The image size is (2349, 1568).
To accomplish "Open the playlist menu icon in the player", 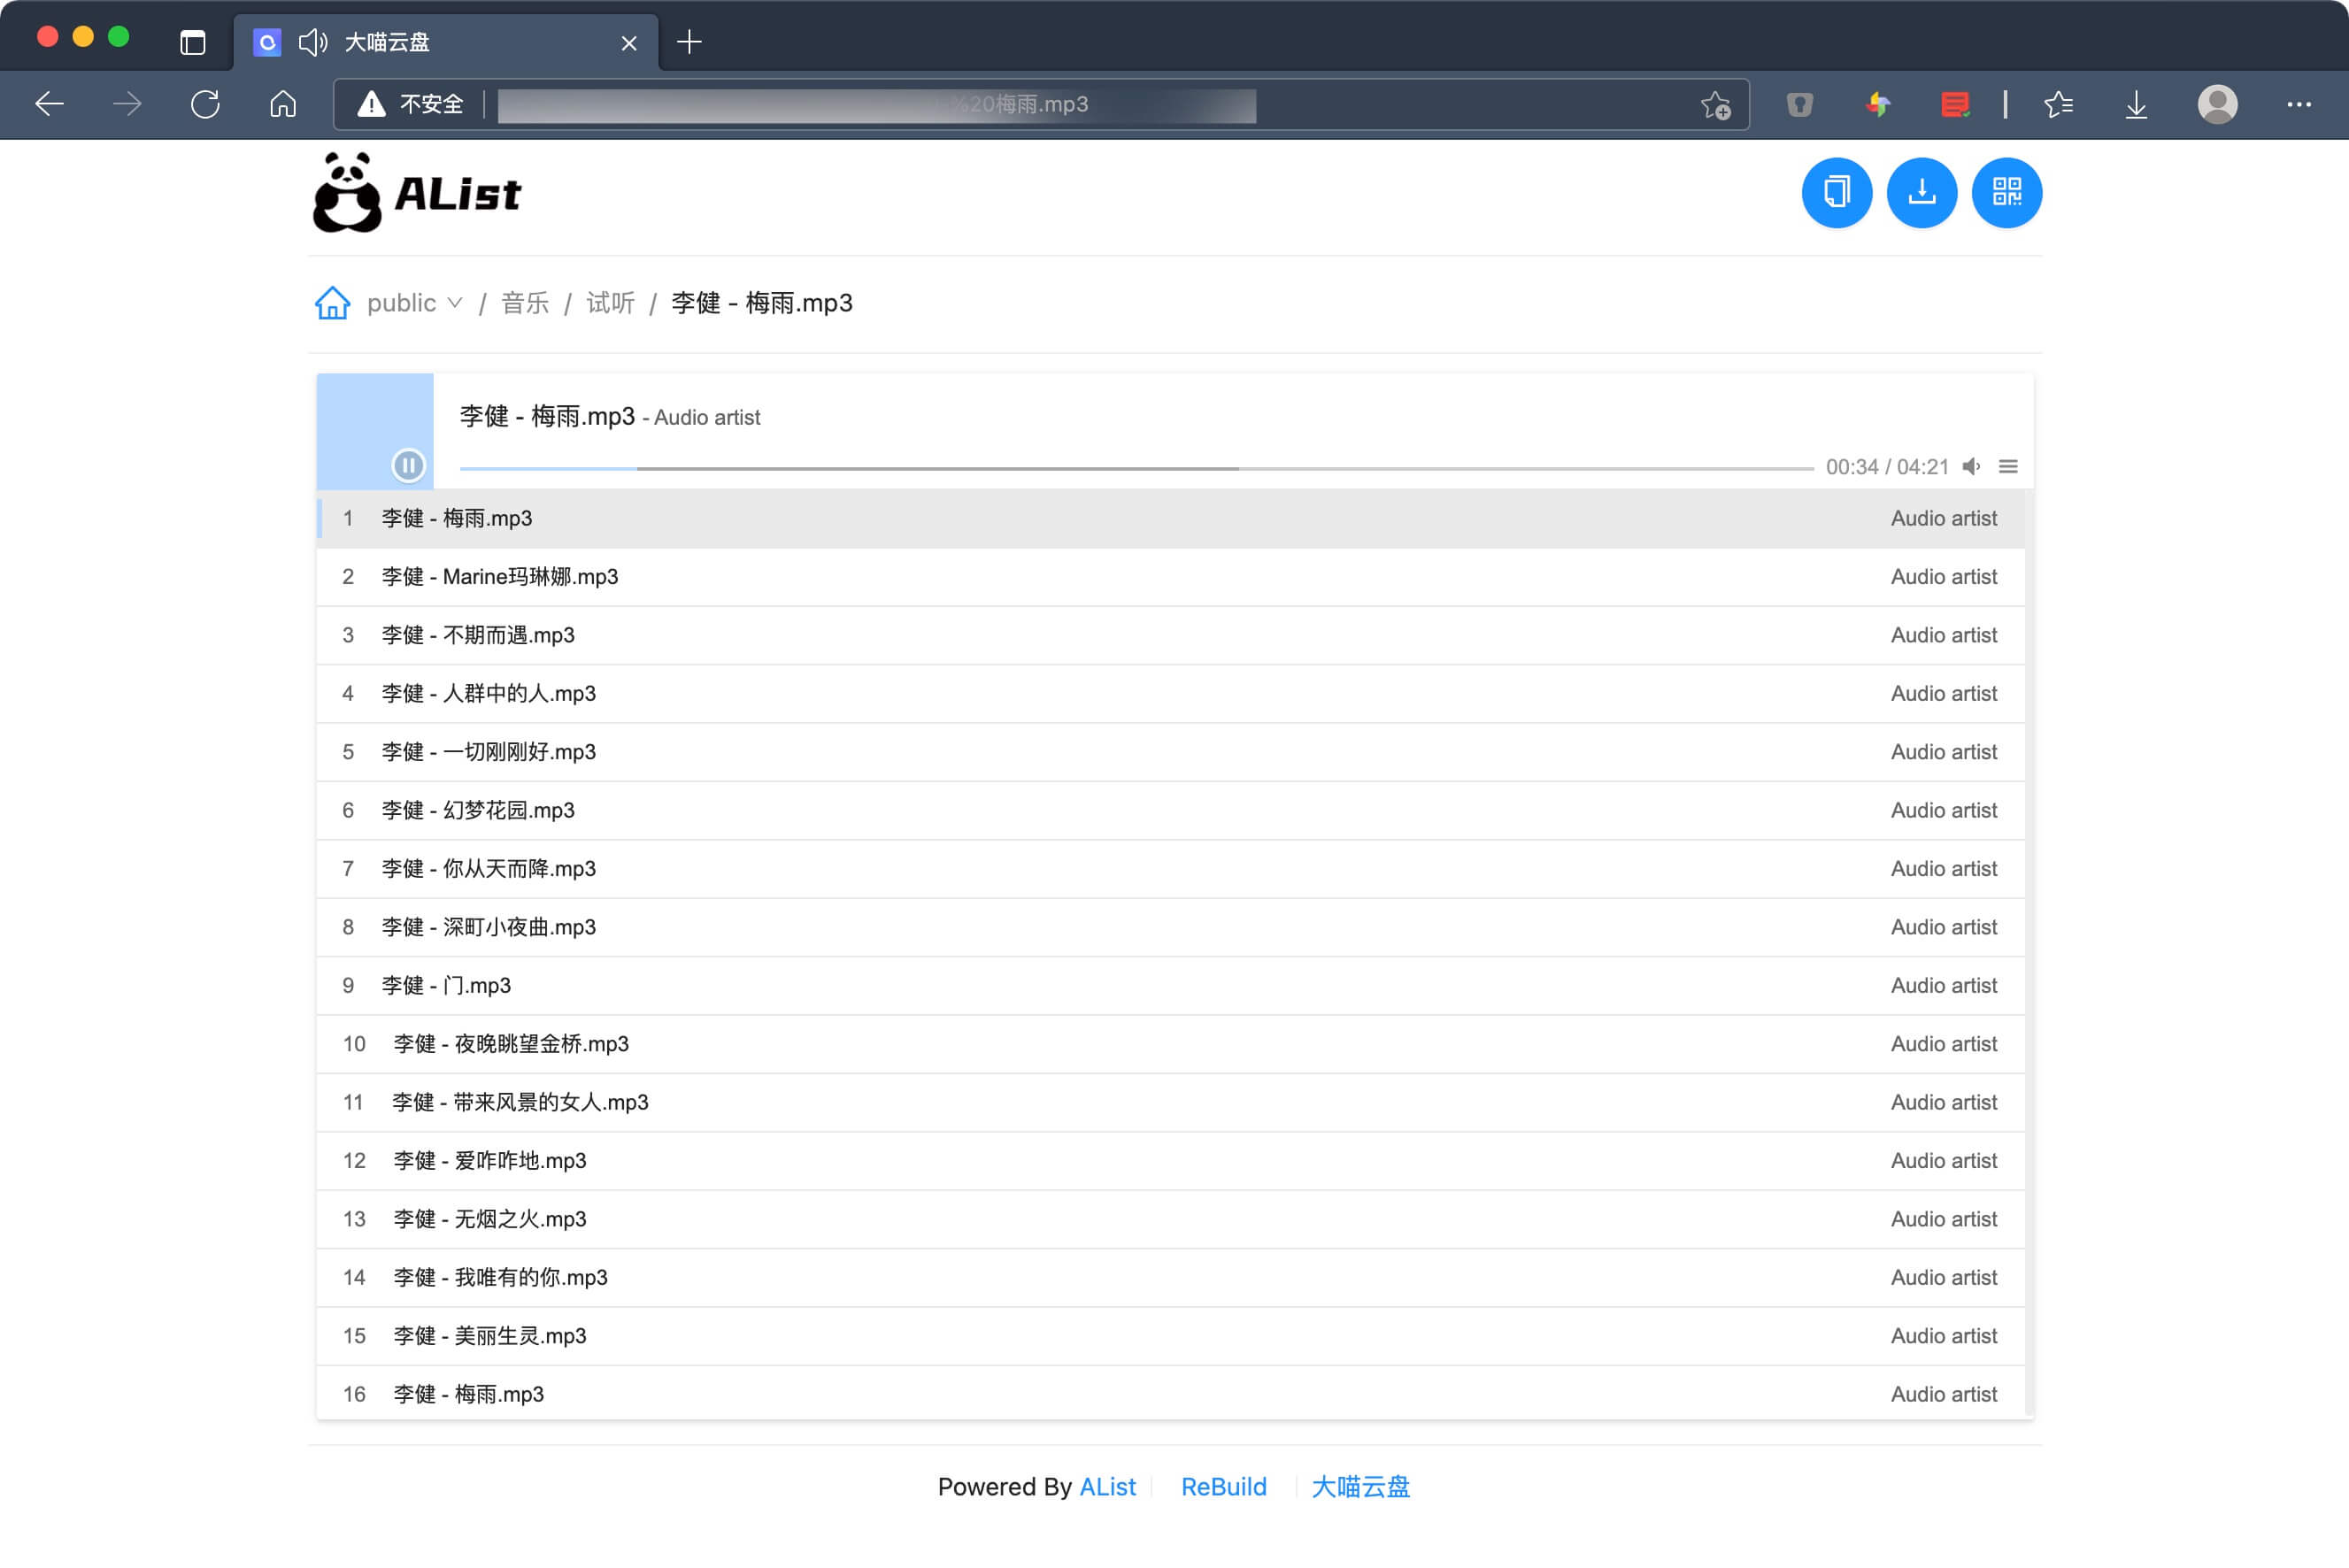I will pyautogui.click(x=2008, y=466).
